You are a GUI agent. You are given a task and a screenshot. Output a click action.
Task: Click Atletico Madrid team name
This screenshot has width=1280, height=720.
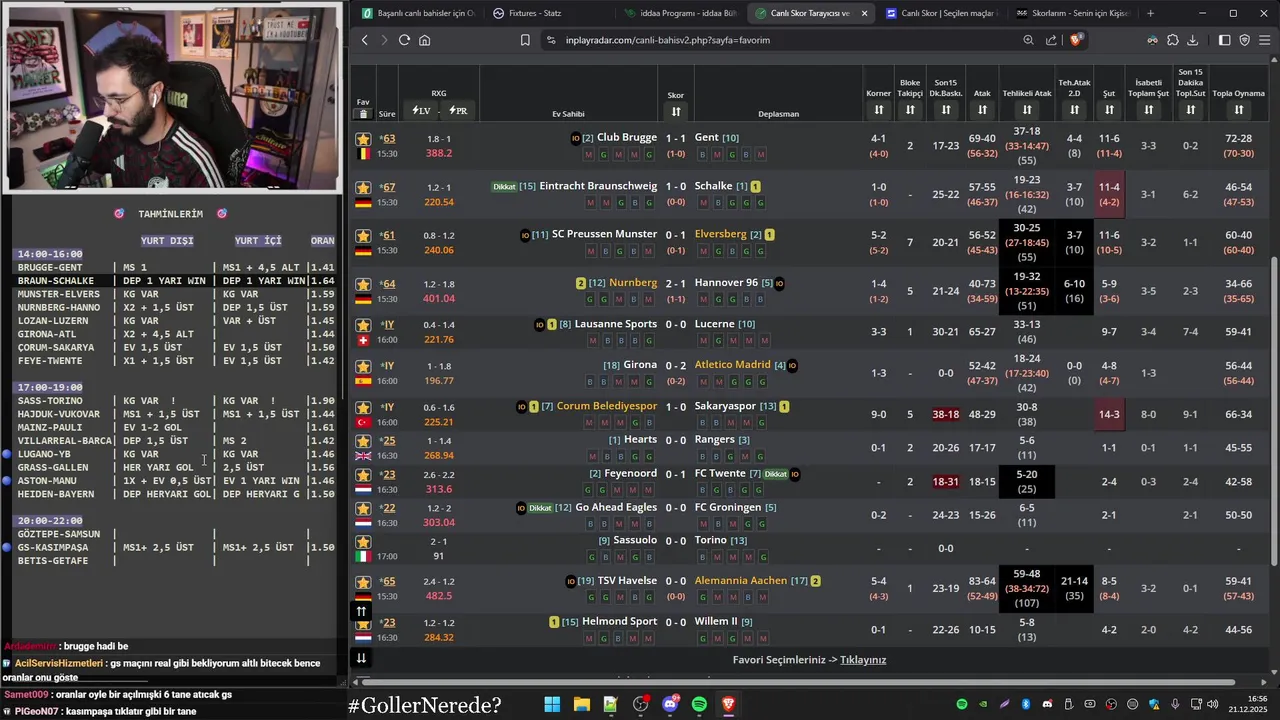[x=733, y=365]
